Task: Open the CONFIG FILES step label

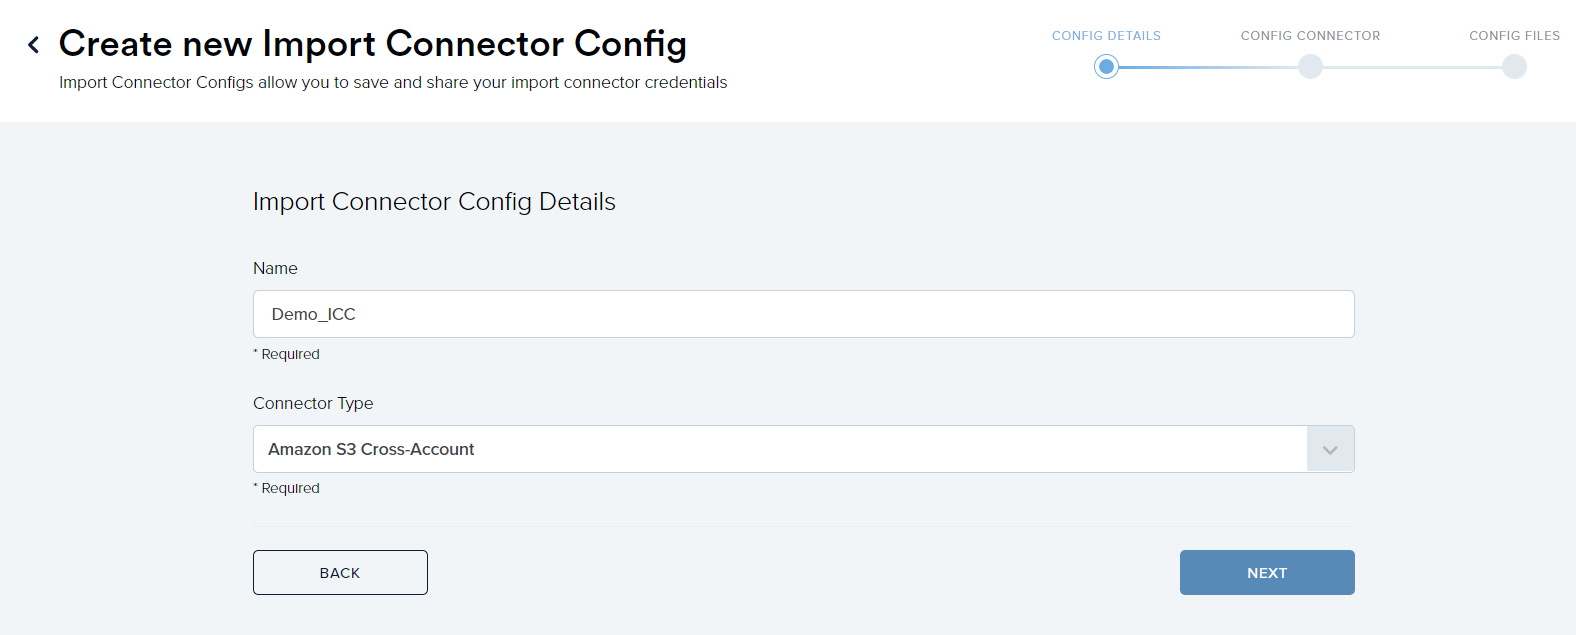Action: coord(1514,35)
